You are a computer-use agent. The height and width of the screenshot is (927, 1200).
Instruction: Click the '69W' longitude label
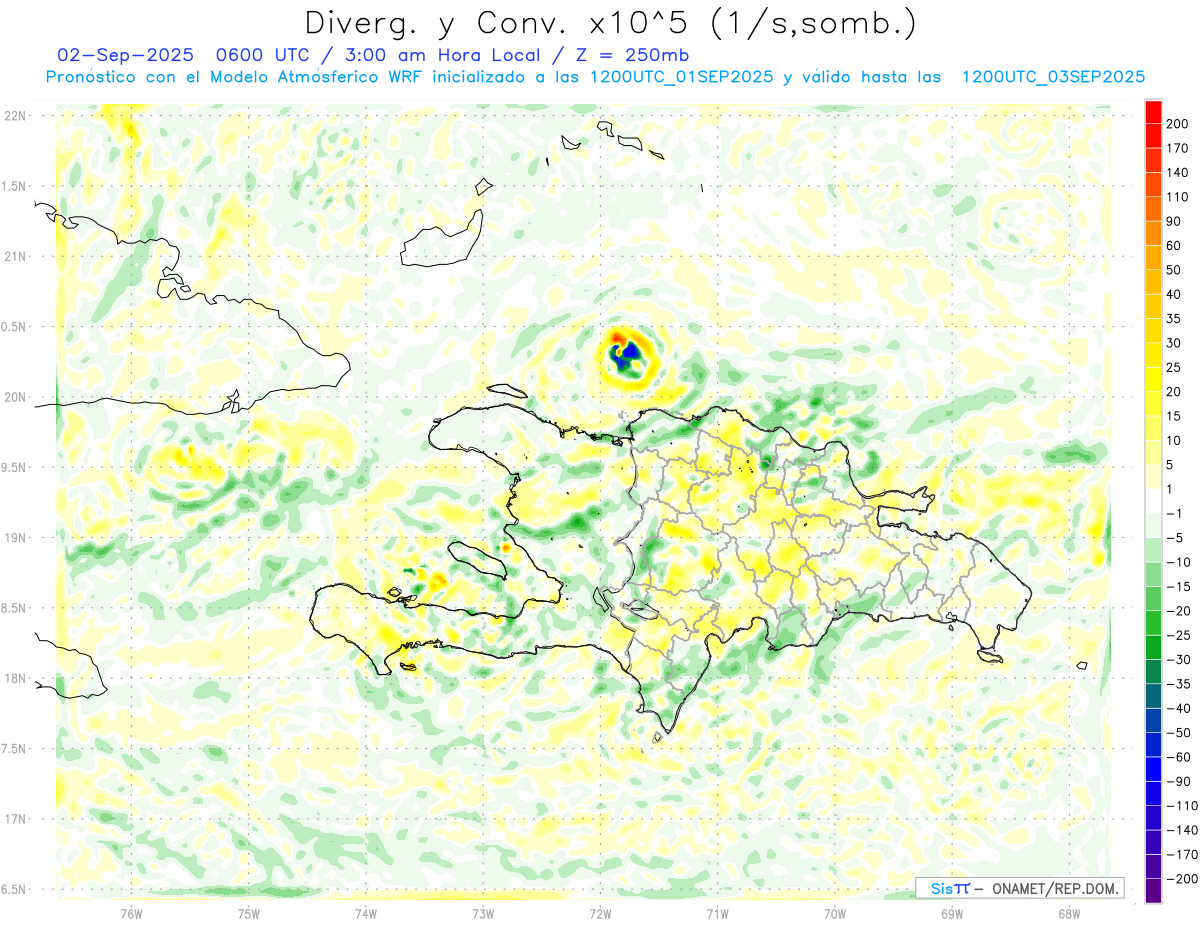click(x=952, y=913)
